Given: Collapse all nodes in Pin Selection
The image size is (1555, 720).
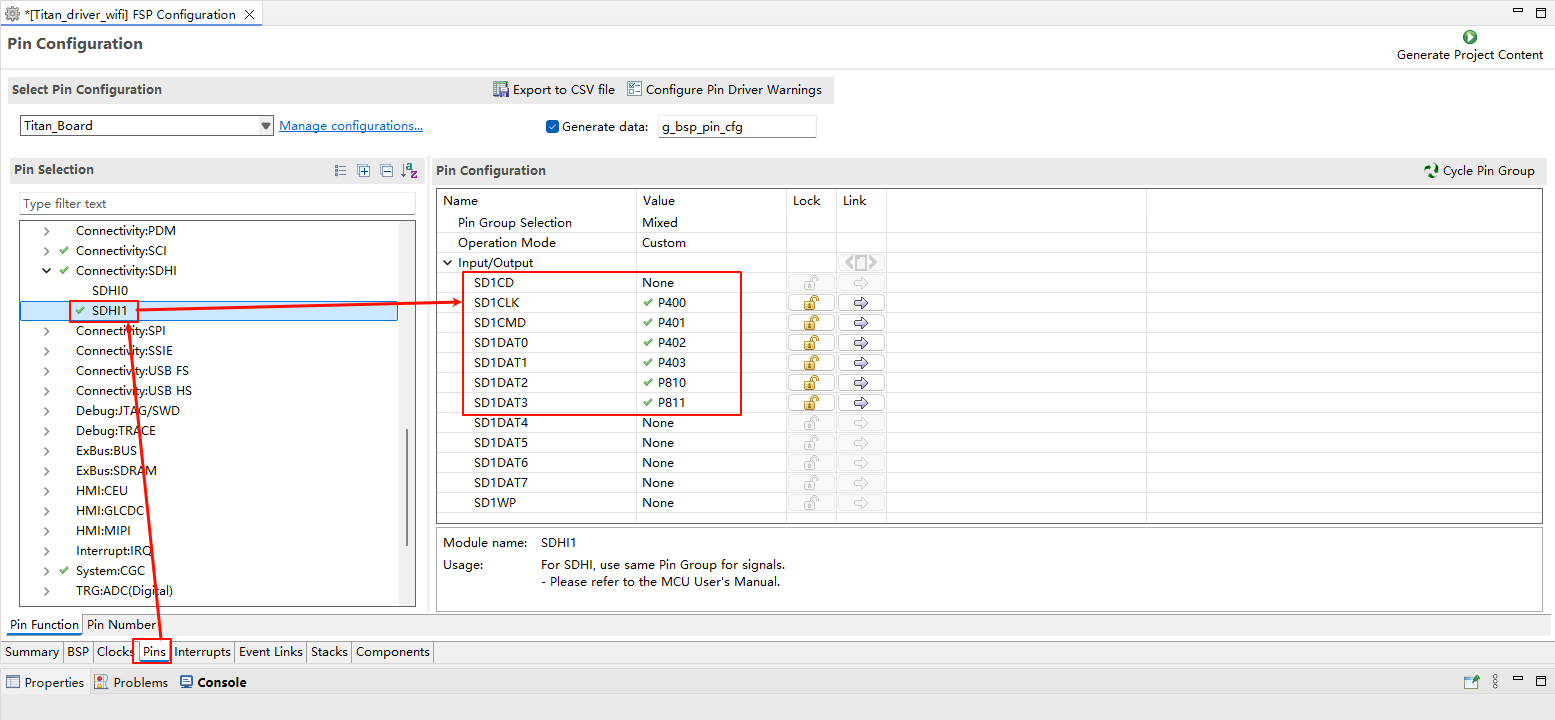Looking at the screenshot, I should (x=386, y=171).
